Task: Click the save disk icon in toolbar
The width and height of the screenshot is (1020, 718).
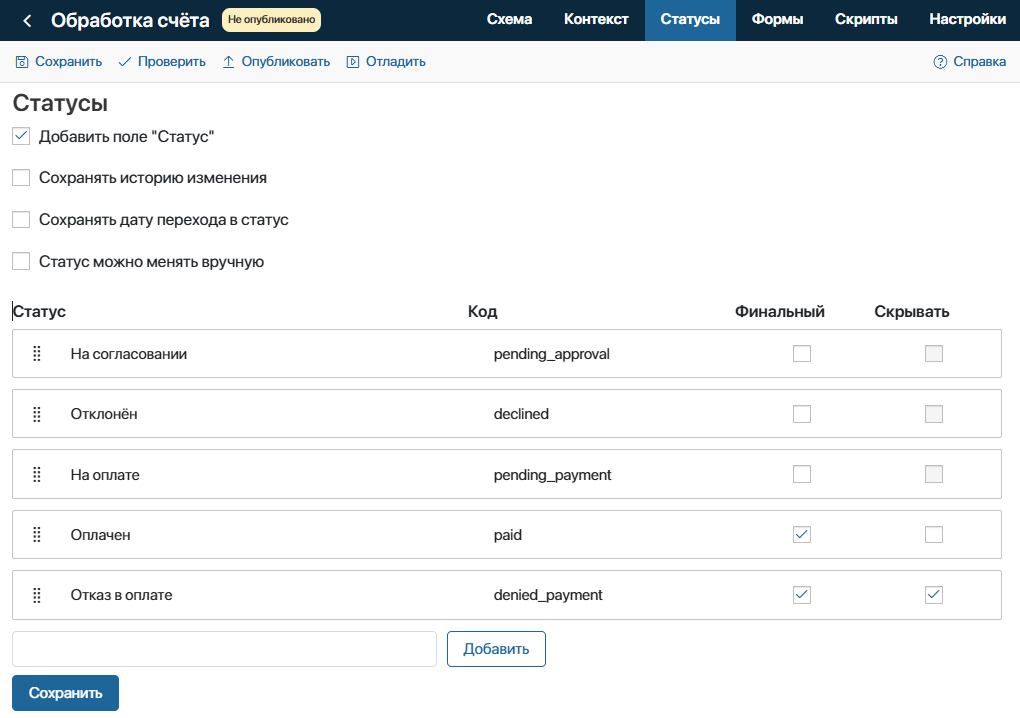Action: [22, 62]
